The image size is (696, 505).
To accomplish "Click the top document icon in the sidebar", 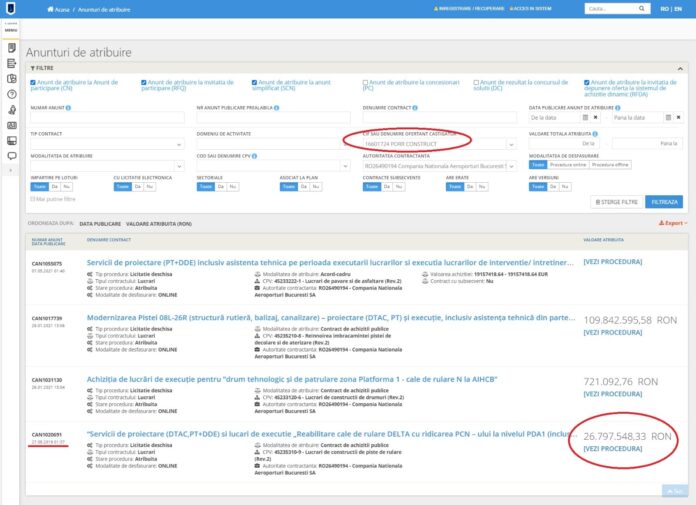I will tap(11, 47).
